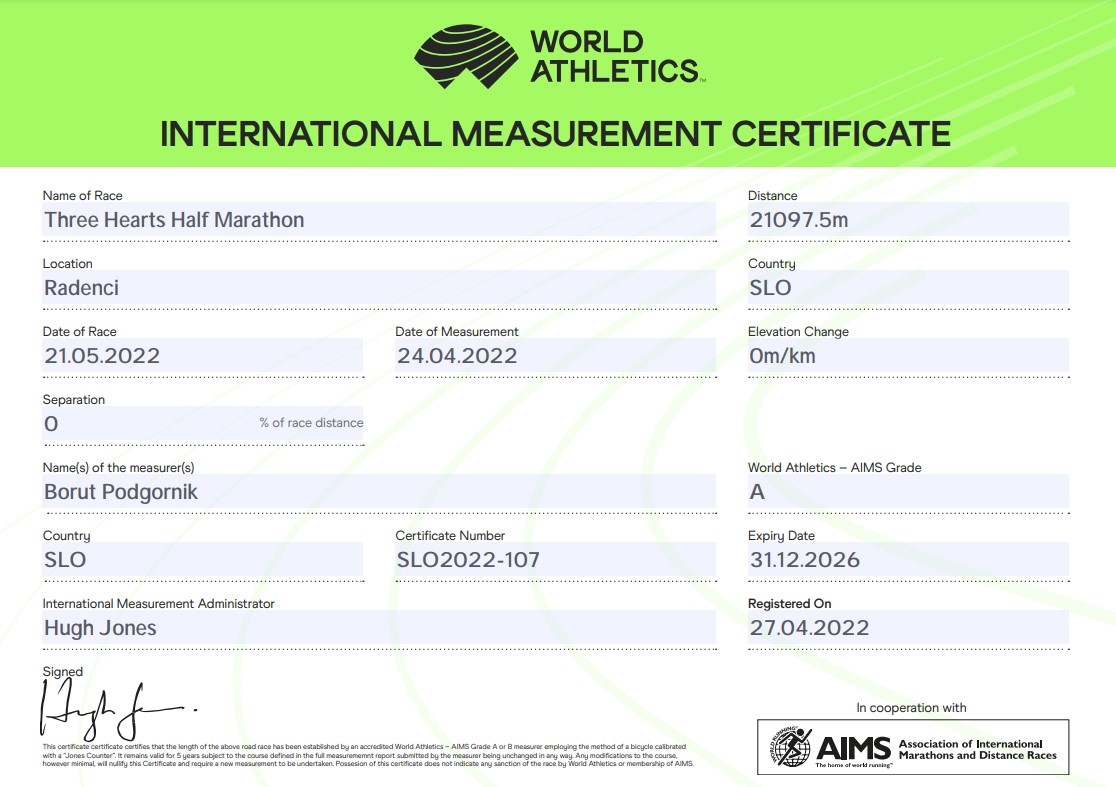Click the International Measurement Administrator field
Screen dimensions: 1116x787
coord(378,628)
